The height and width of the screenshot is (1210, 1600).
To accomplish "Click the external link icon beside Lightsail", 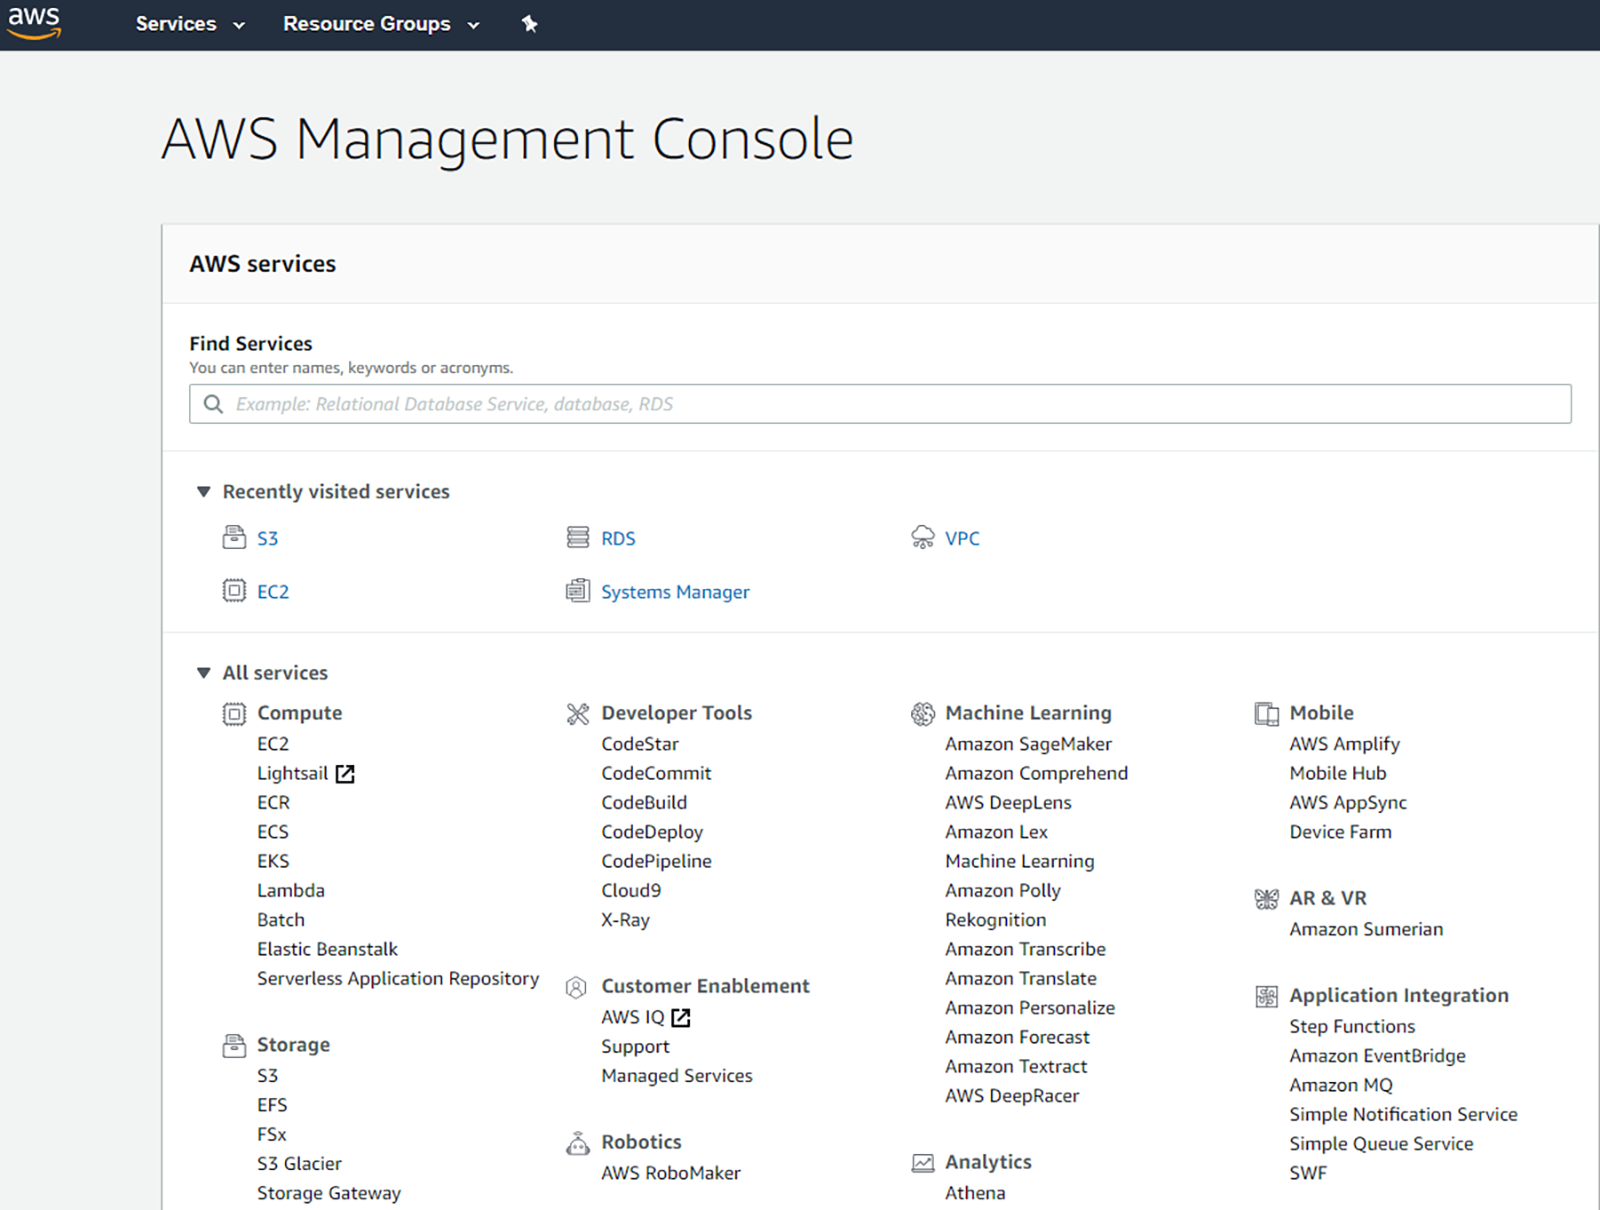I will click(x=345, y=774).
